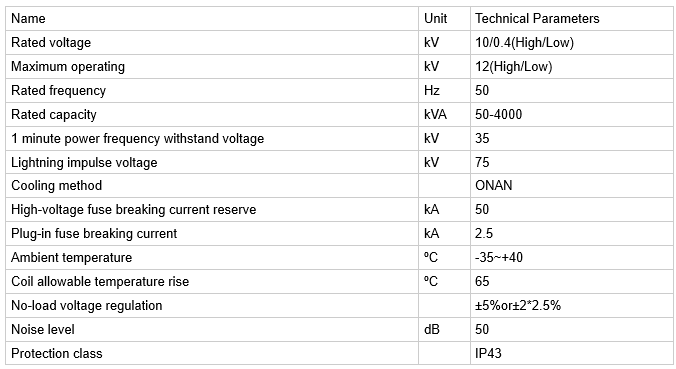Select the Maximum operating row name
The width and height of the screenshot is (676, 369).
(68, 67)
